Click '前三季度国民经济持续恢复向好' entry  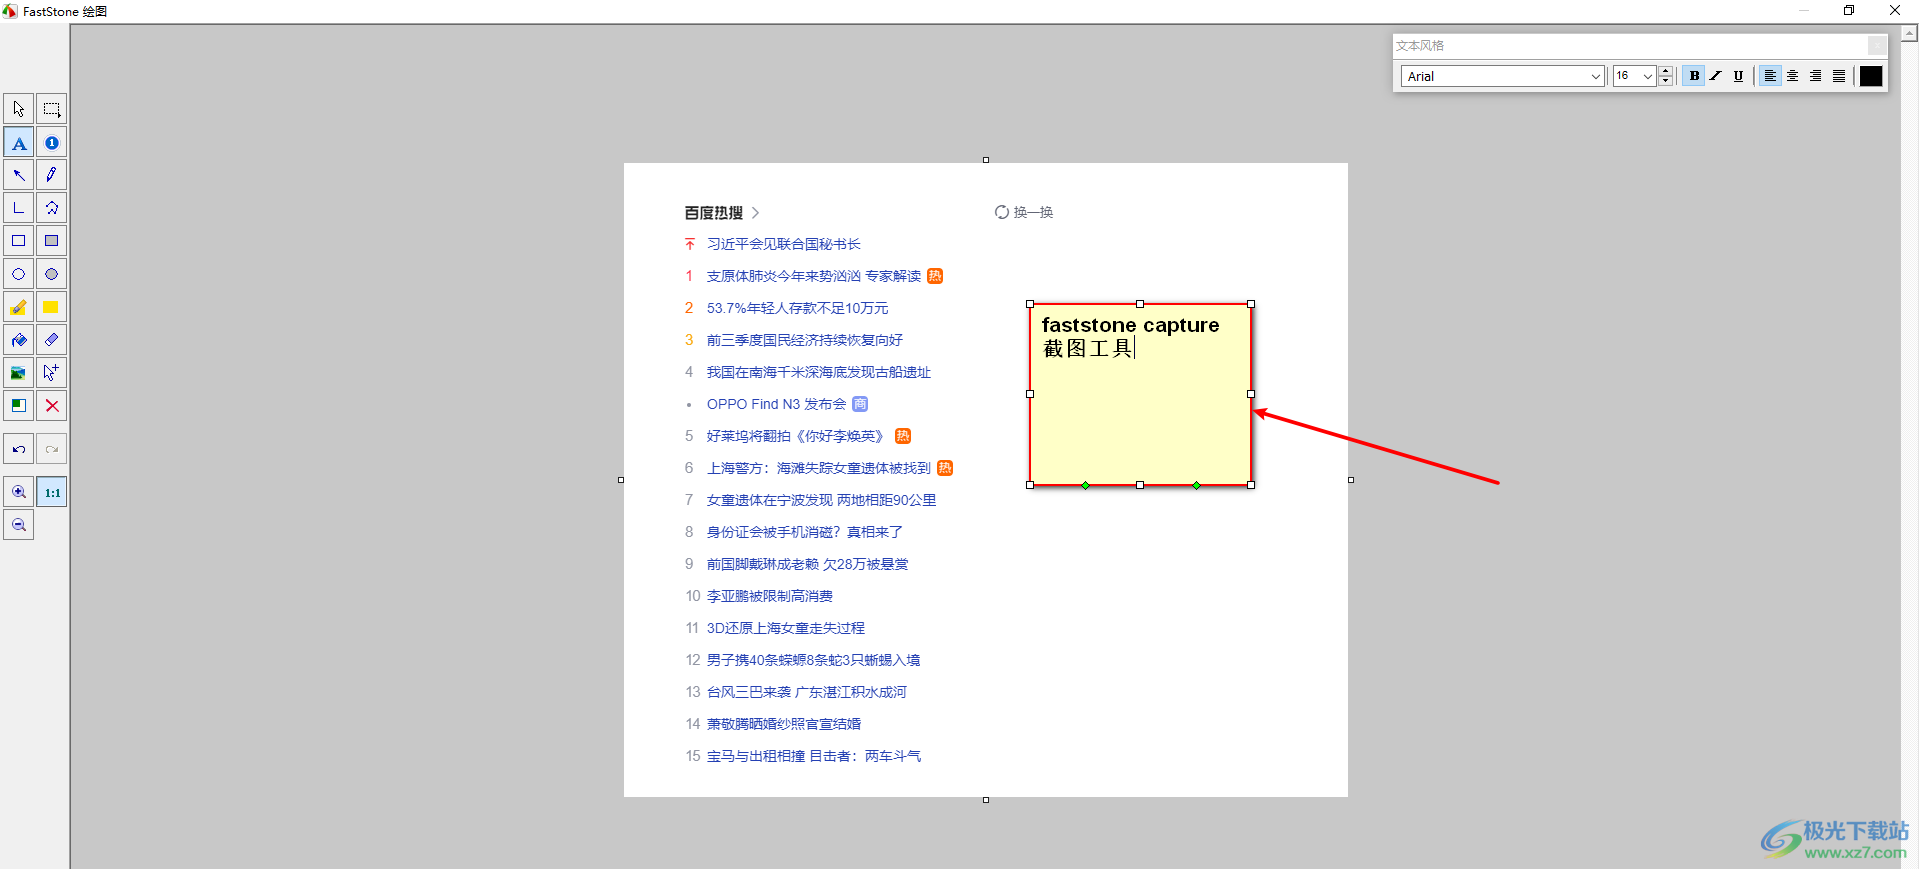pyautogui.click(x=804, y=340)
